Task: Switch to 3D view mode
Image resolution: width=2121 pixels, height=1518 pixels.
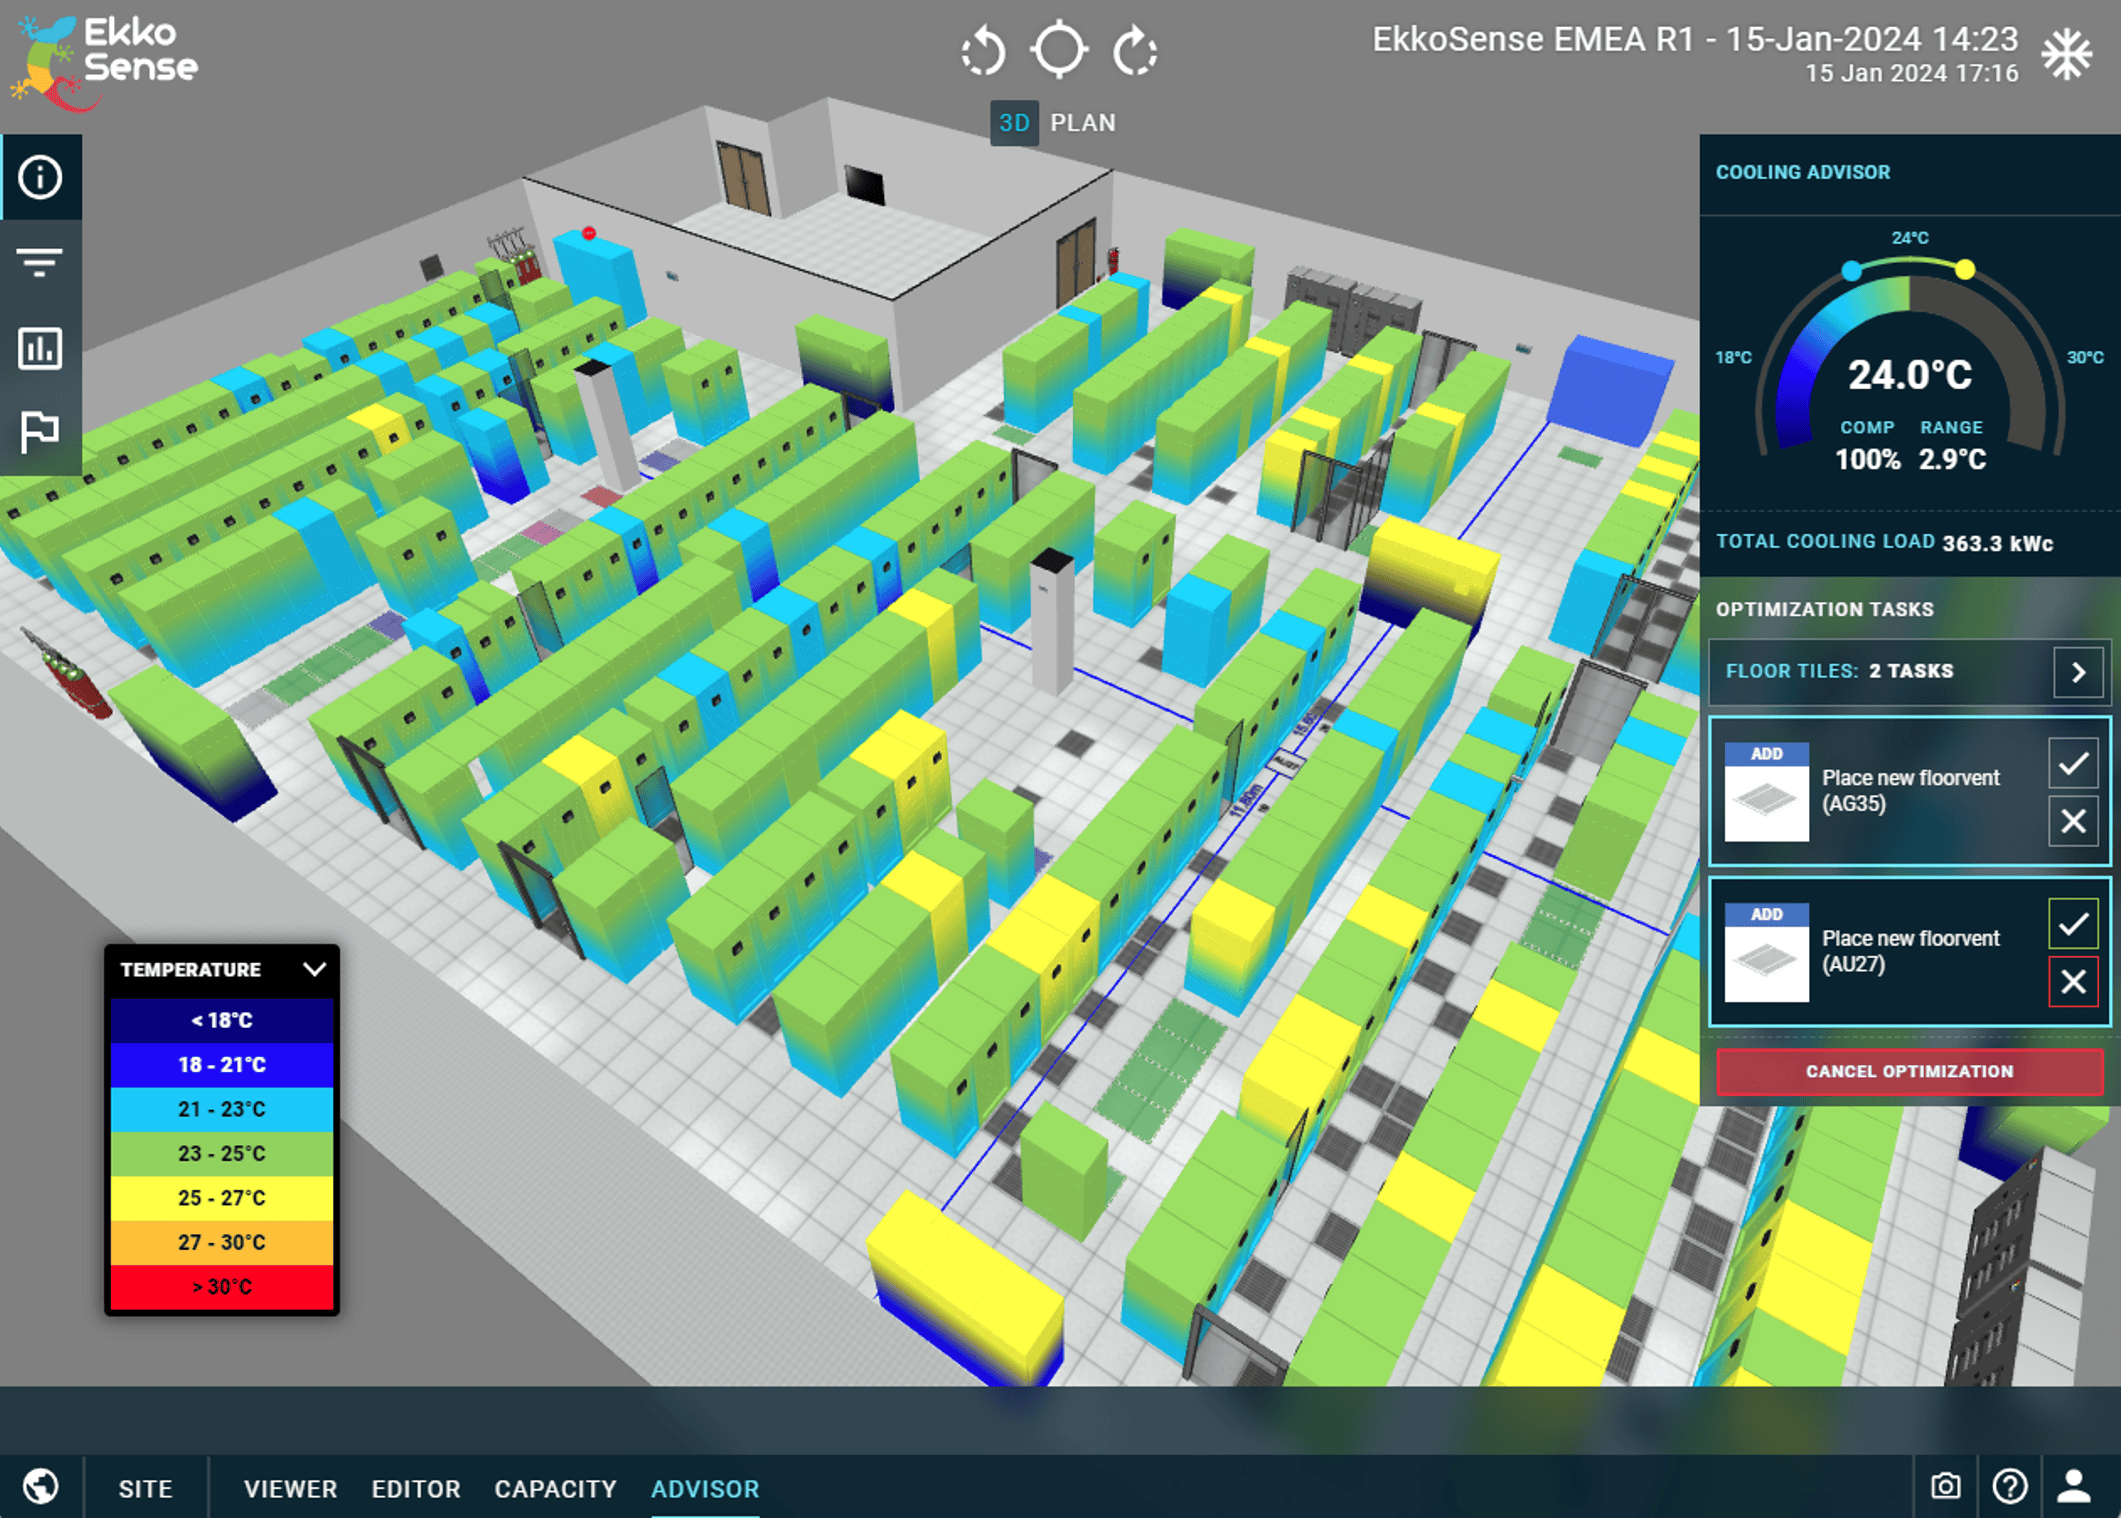Action: tap(1014, 123)
